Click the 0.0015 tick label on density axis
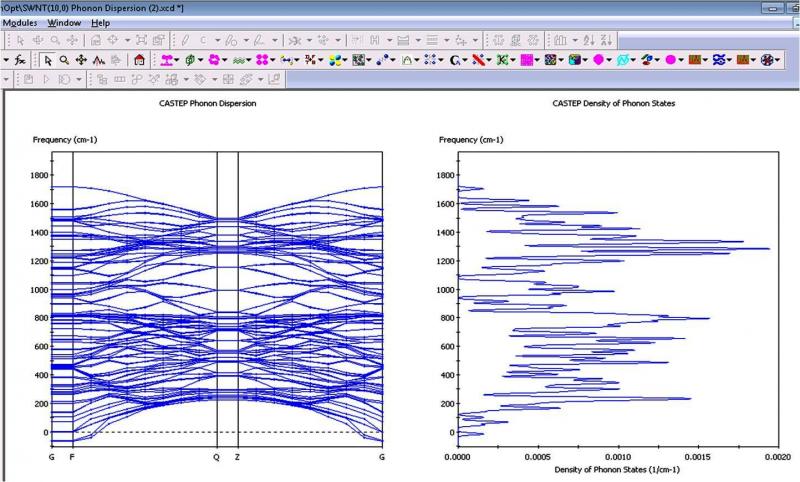The height and width of the screenshot is (482, 800). 698,457
